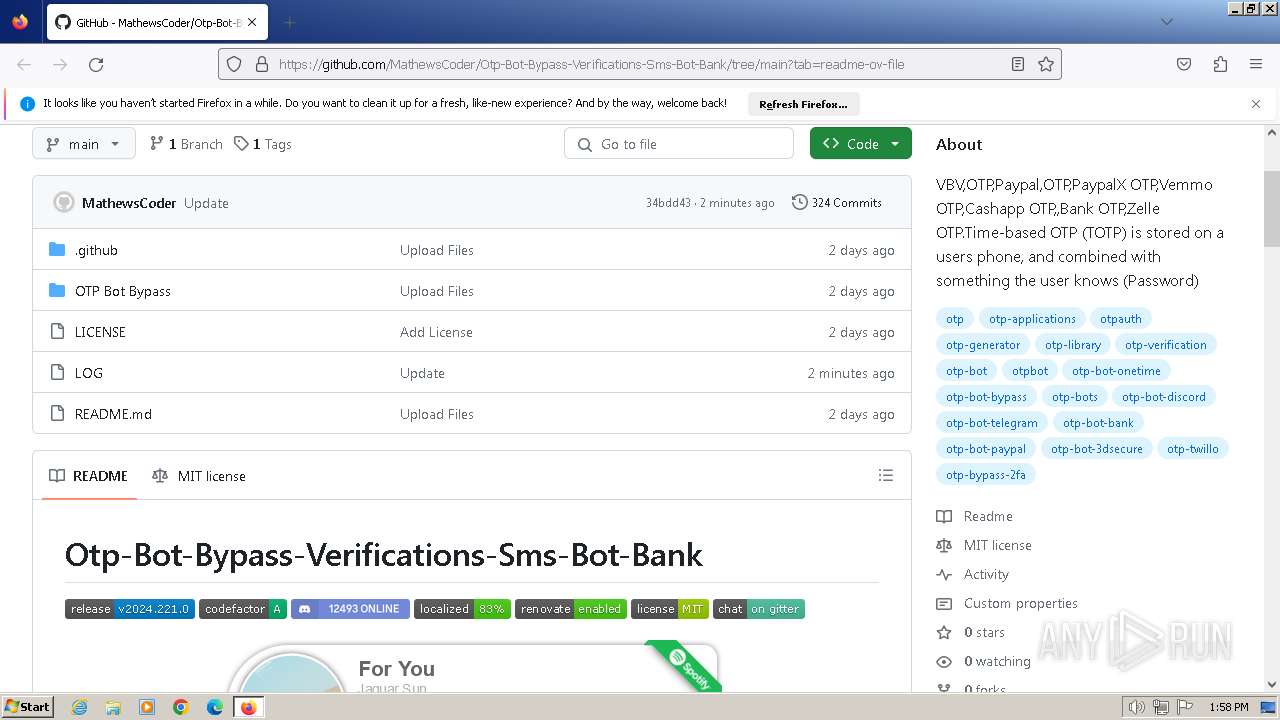Select the README tab
The width and height of the screenshot is (1280, 720).
click(89, 476)
